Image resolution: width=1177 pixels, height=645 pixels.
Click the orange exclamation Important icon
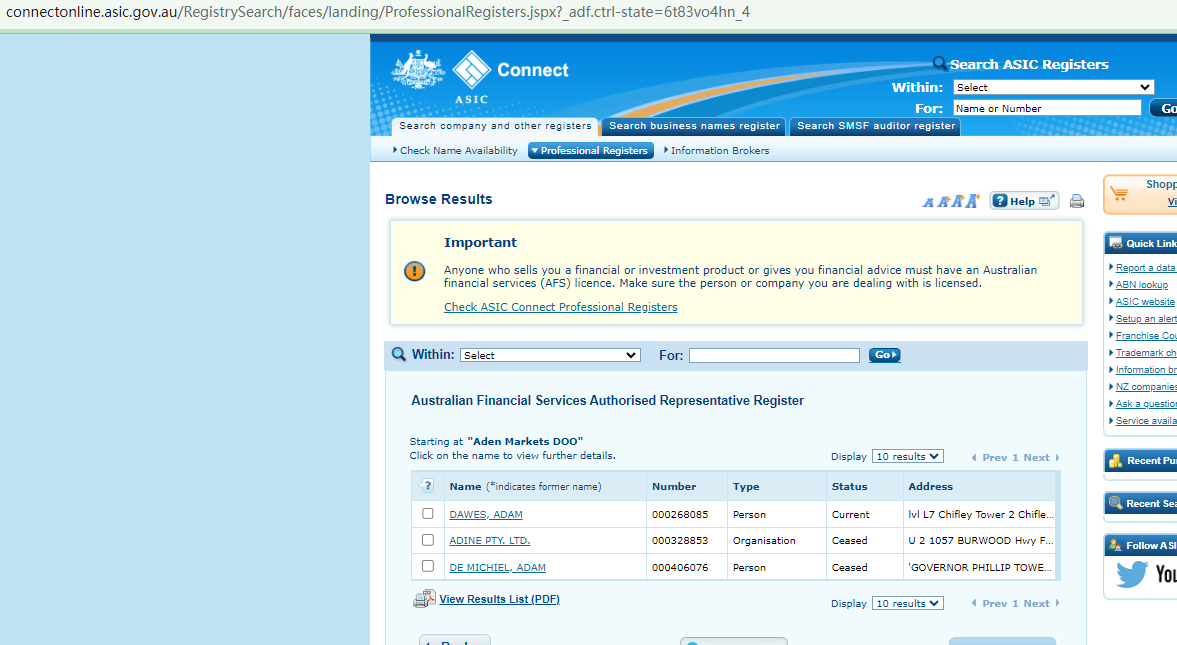pyautogui.click(x=414, y=271)
